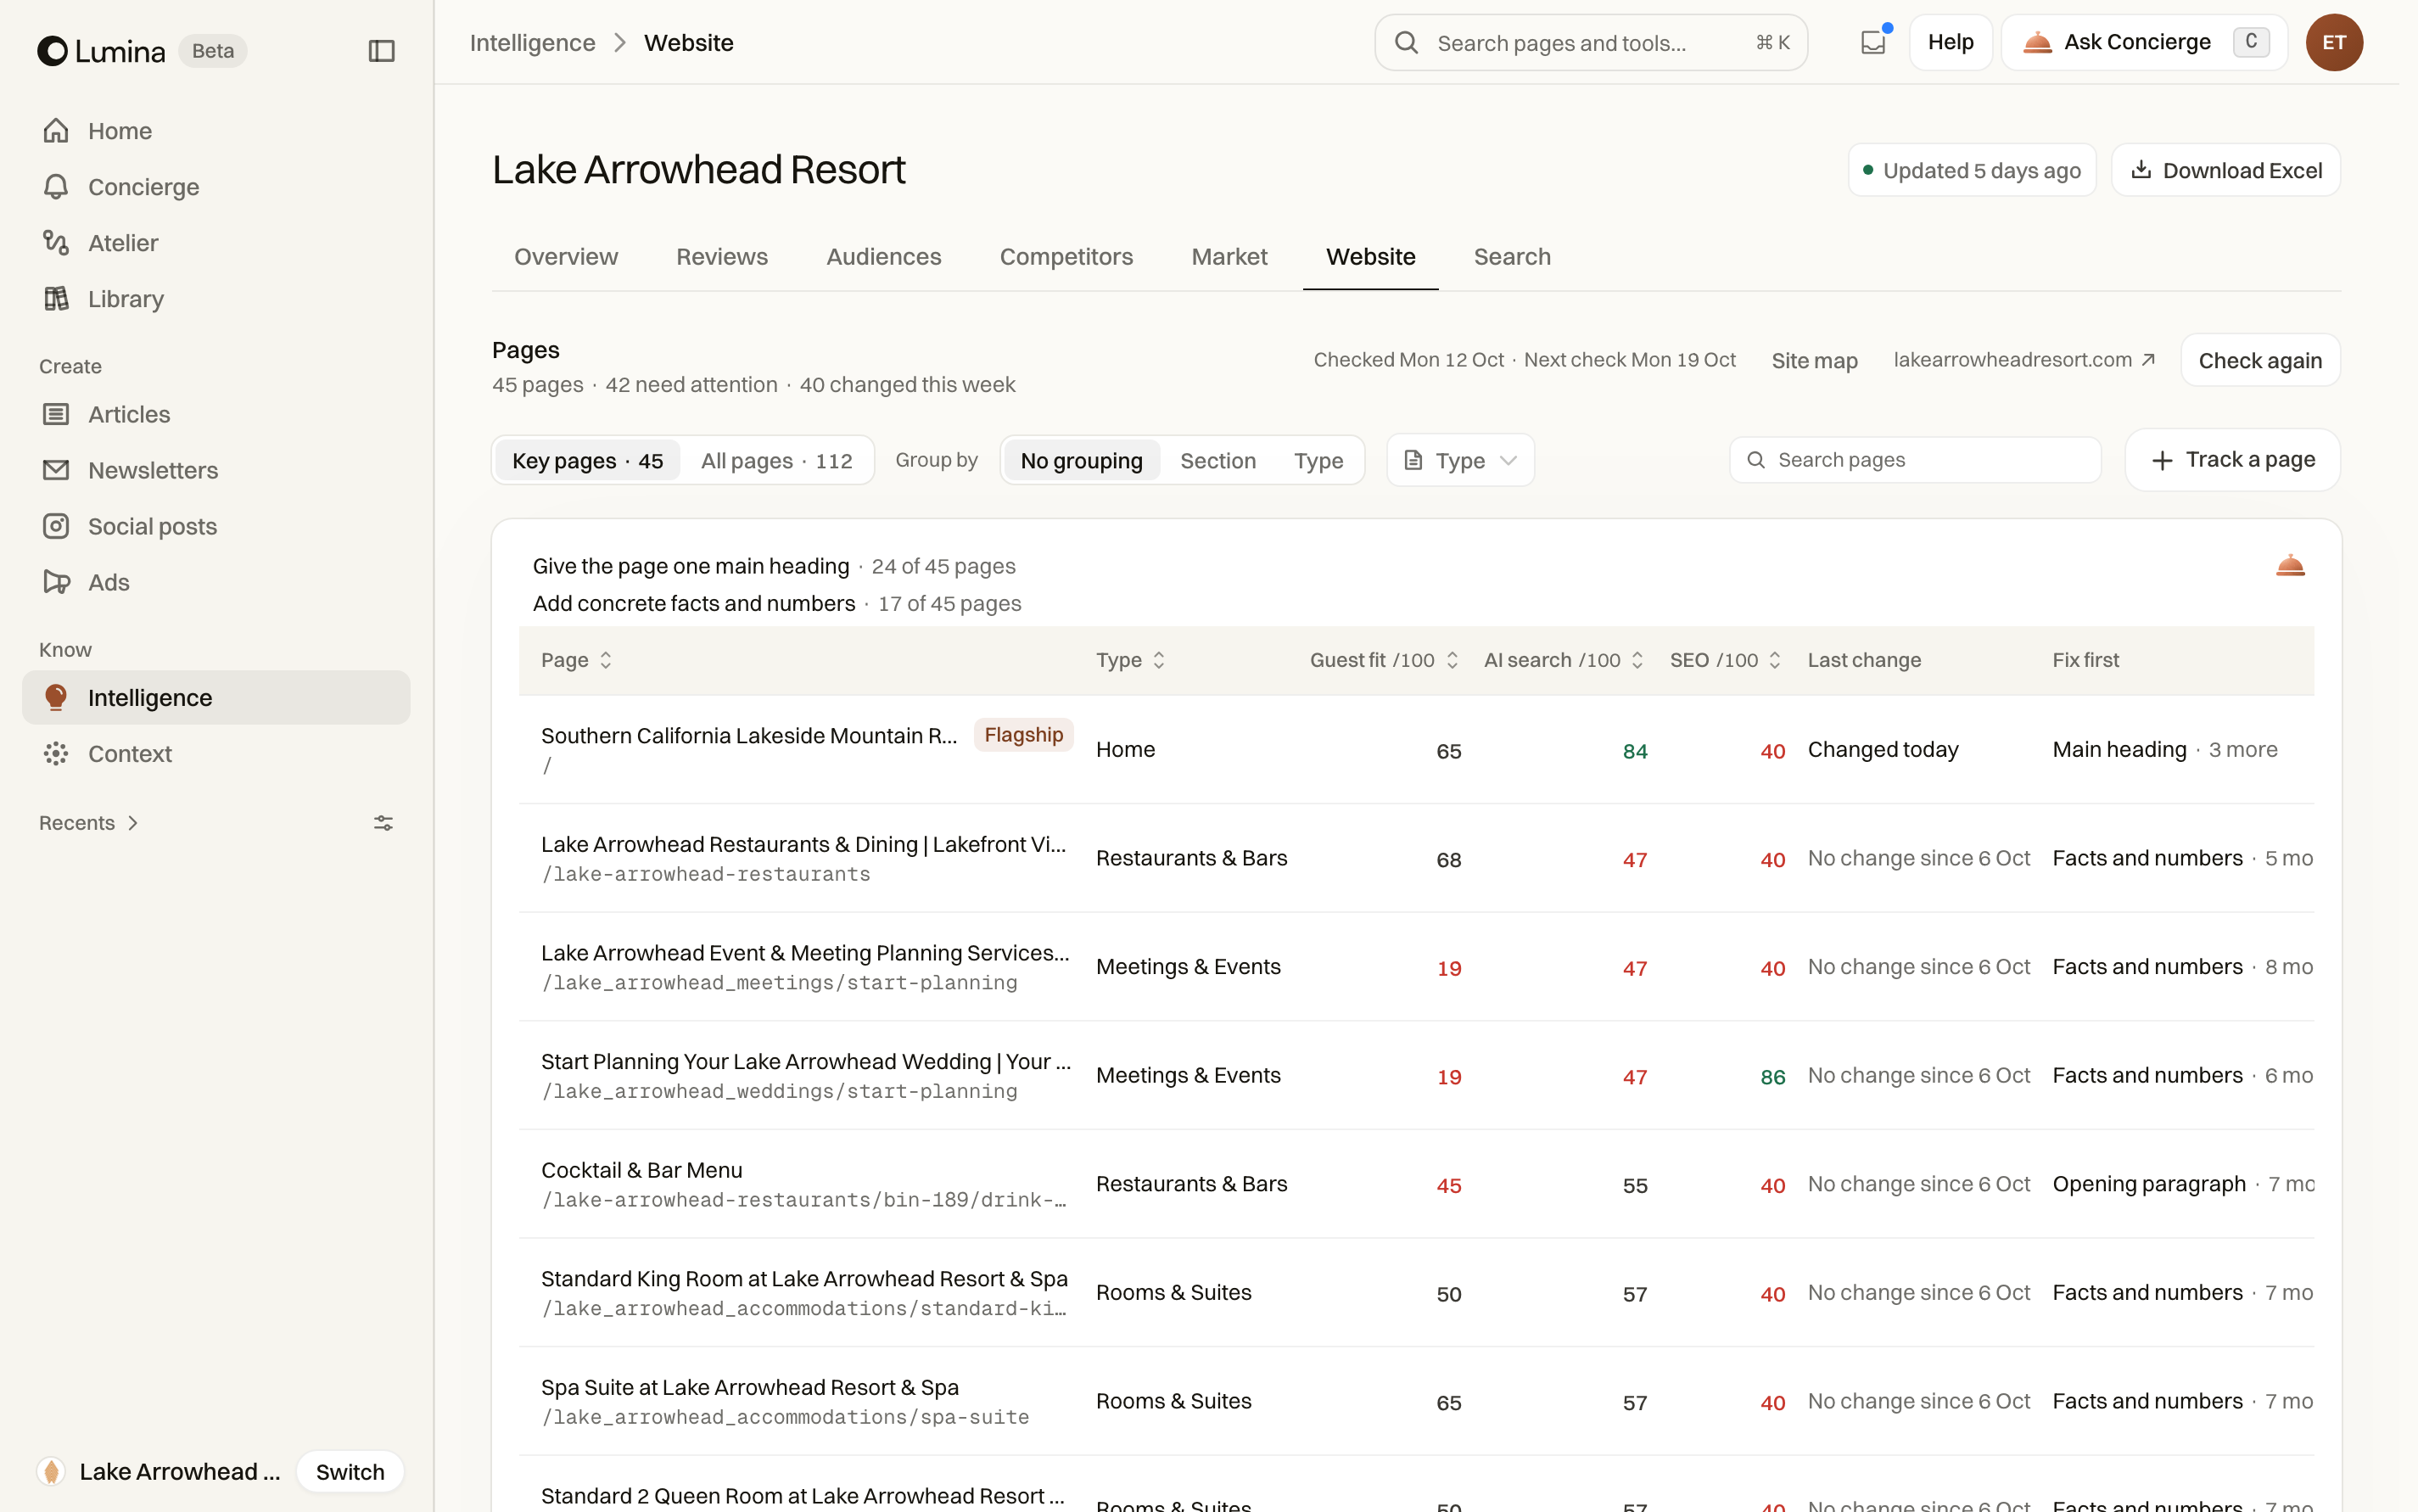The width and height of the screenshot is (2418, 1512).
Task: Focus the Search pages input
Action: (1914, 460)
